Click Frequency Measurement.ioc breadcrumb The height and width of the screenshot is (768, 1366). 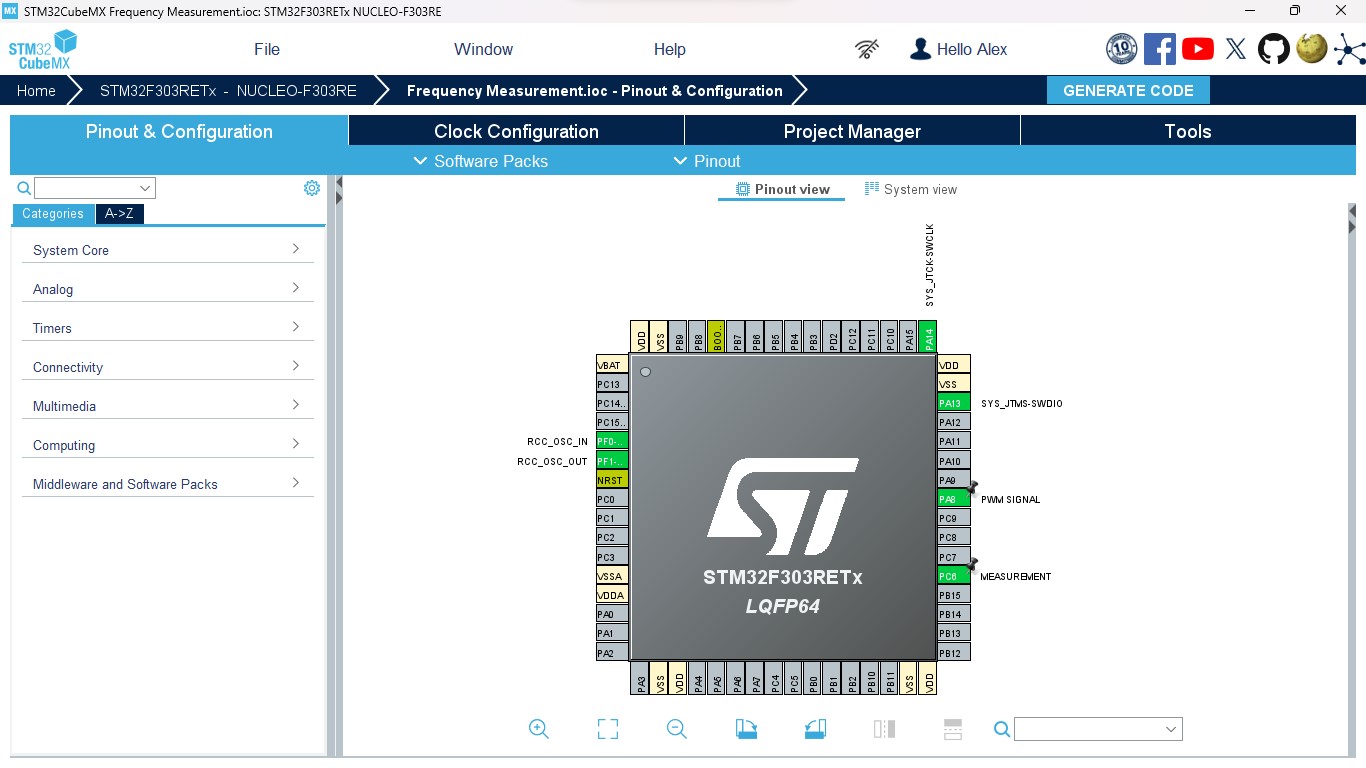[x=595, y=90]
